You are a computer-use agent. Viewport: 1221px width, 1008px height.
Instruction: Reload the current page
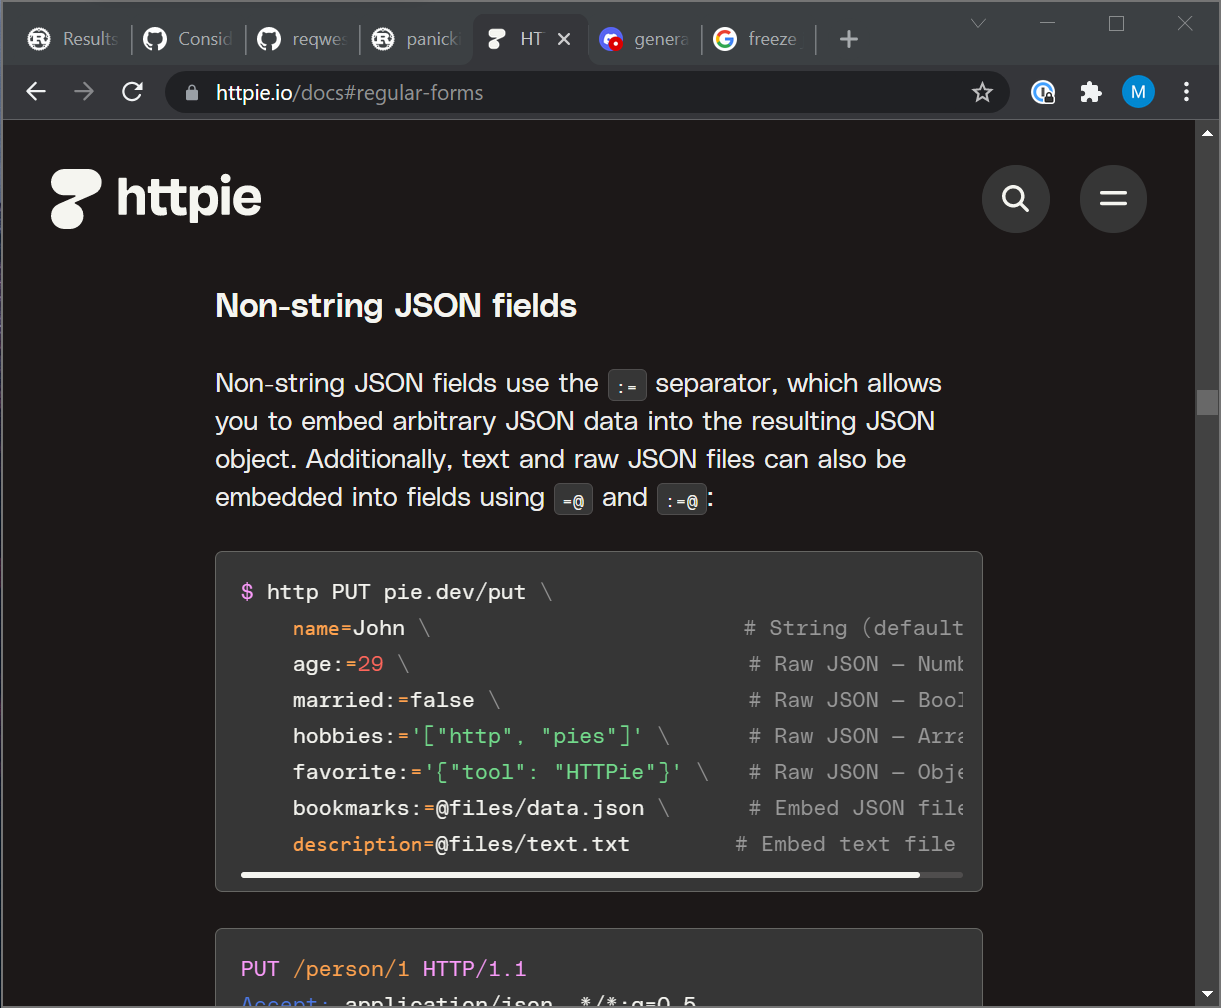coord(132,93)
